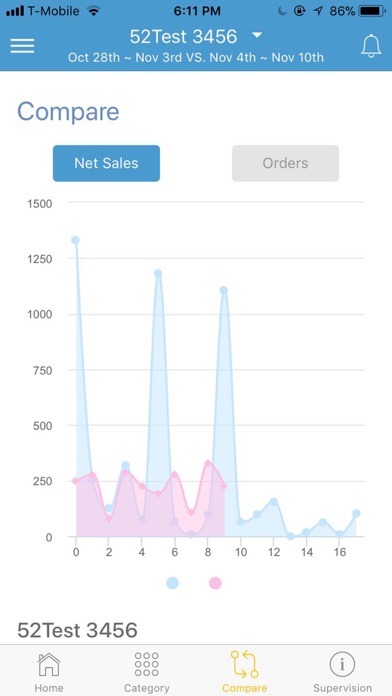Tap the 52Test 3456 section heading

[77, 630]
